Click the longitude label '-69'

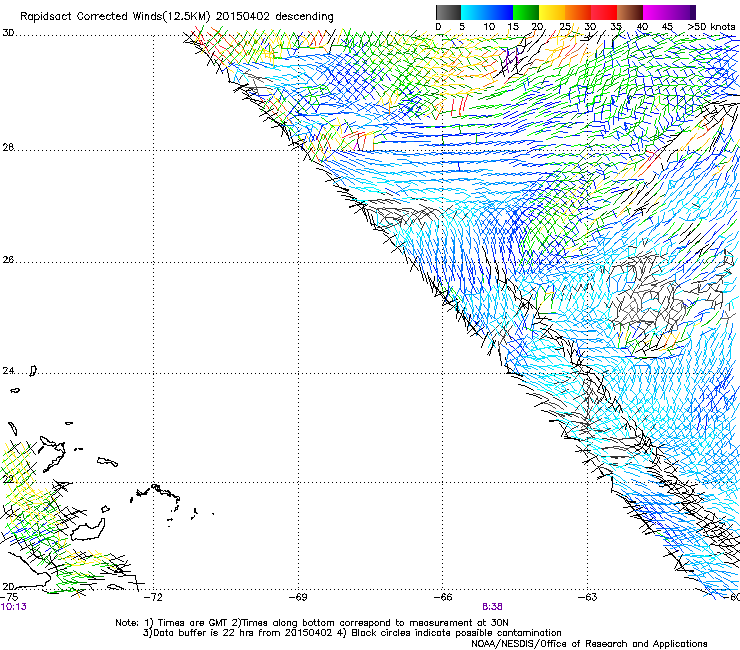click(x=298, y=597)
